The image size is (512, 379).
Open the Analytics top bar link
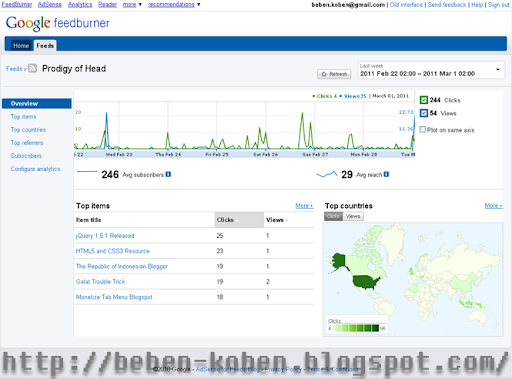tap(80, 5)
